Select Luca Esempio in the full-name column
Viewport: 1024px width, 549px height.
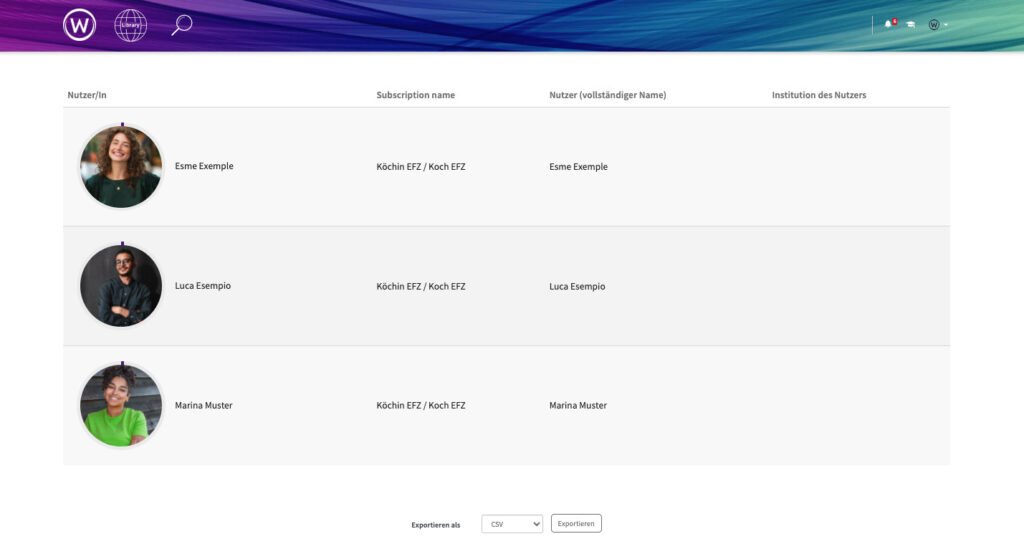point(577,286)
